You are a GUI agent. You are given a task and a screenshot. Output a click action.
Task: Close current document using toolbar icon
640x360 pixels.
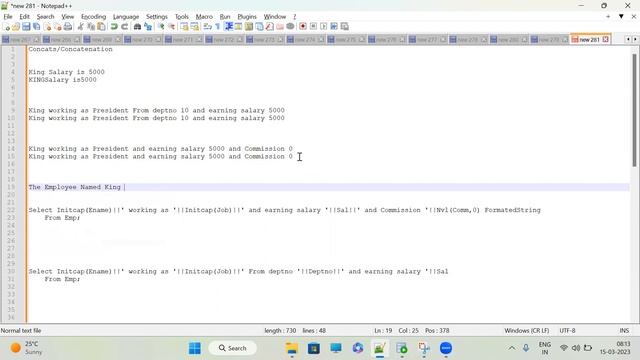(47, 27)
